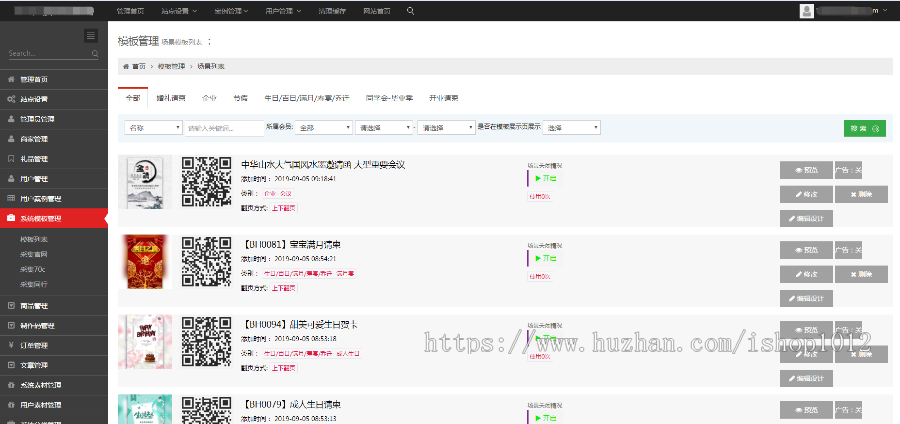Click 网站首页 link in top navbar

[377, 11]
